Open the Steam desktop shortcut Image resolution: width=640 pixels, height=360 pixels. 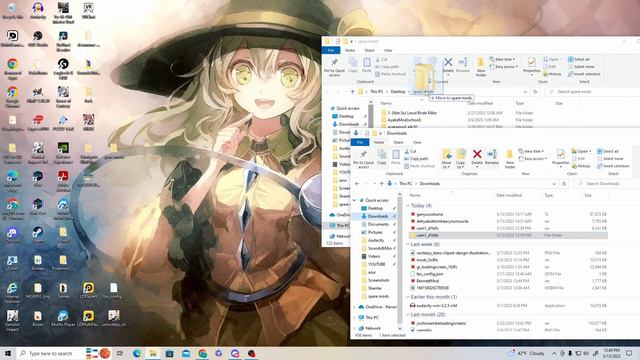(x=38, y=235)
